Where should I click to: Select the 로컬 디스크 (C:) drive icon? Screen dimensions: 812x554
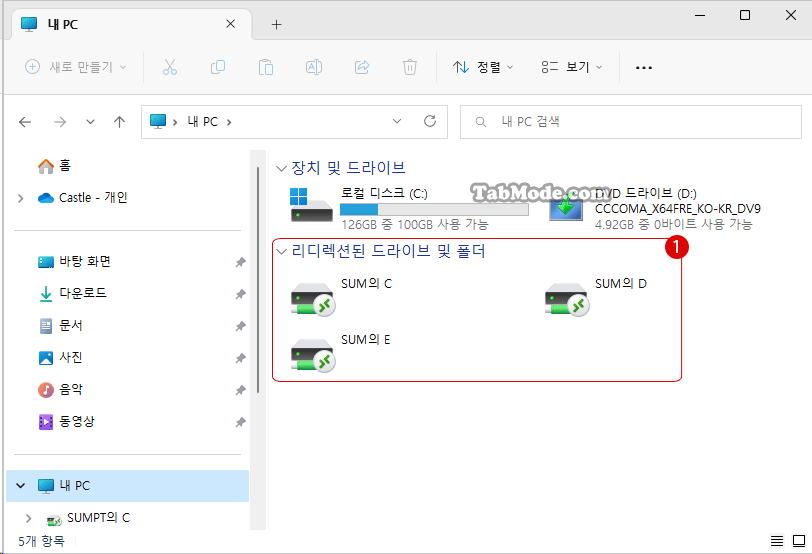click(x=311, y=206)
